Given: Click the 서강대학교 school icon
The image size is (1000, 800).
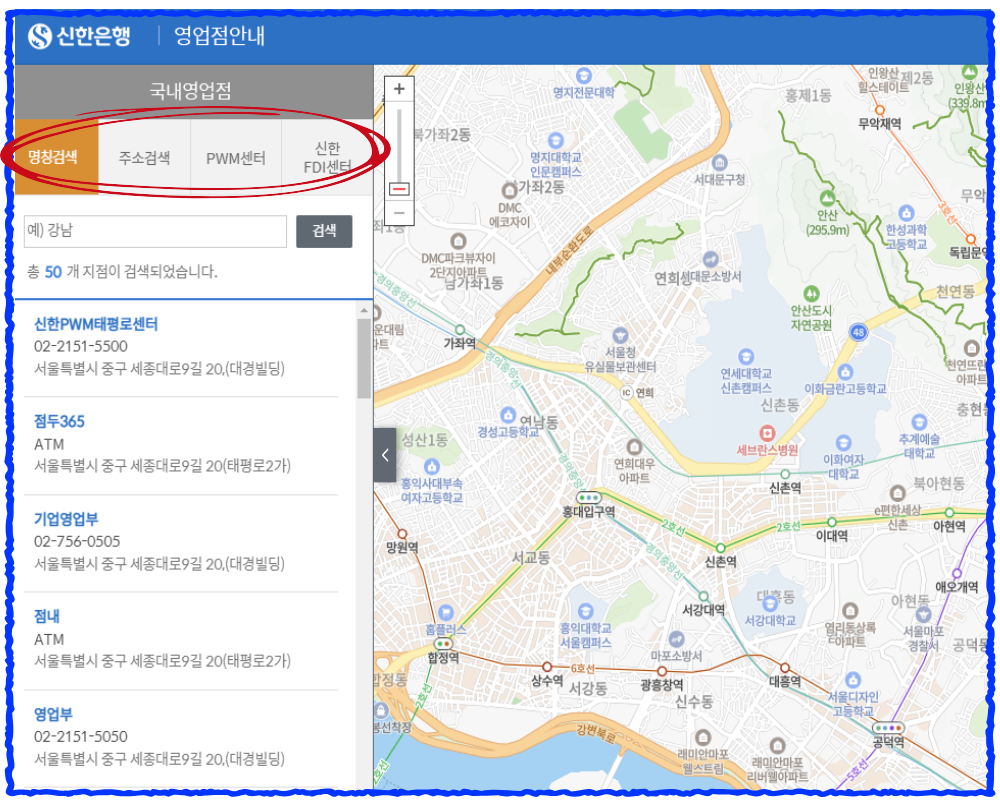Looking at the screenshot, I should pos(770,603).
